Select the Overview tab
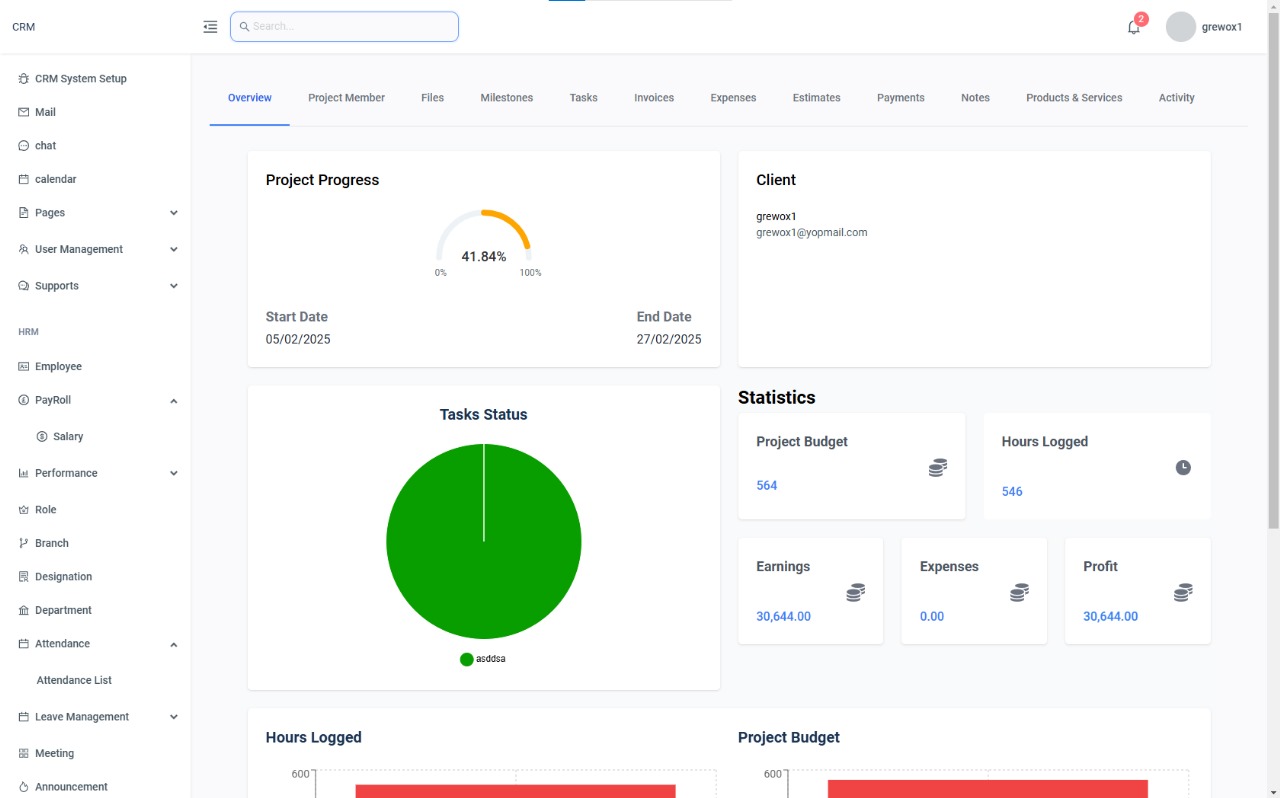This screenshot has height=798, width=1280. pyautogui.click(x=250, y=98)
